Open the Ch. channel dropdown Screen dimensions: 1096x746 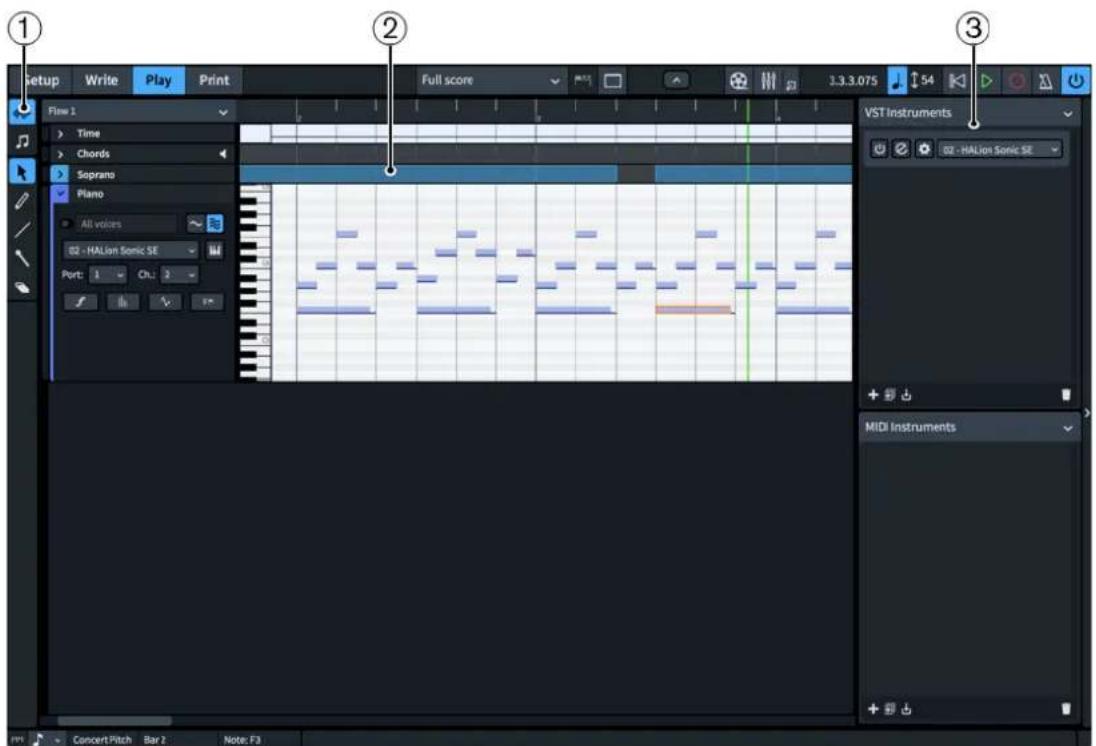tap(179, 275)
